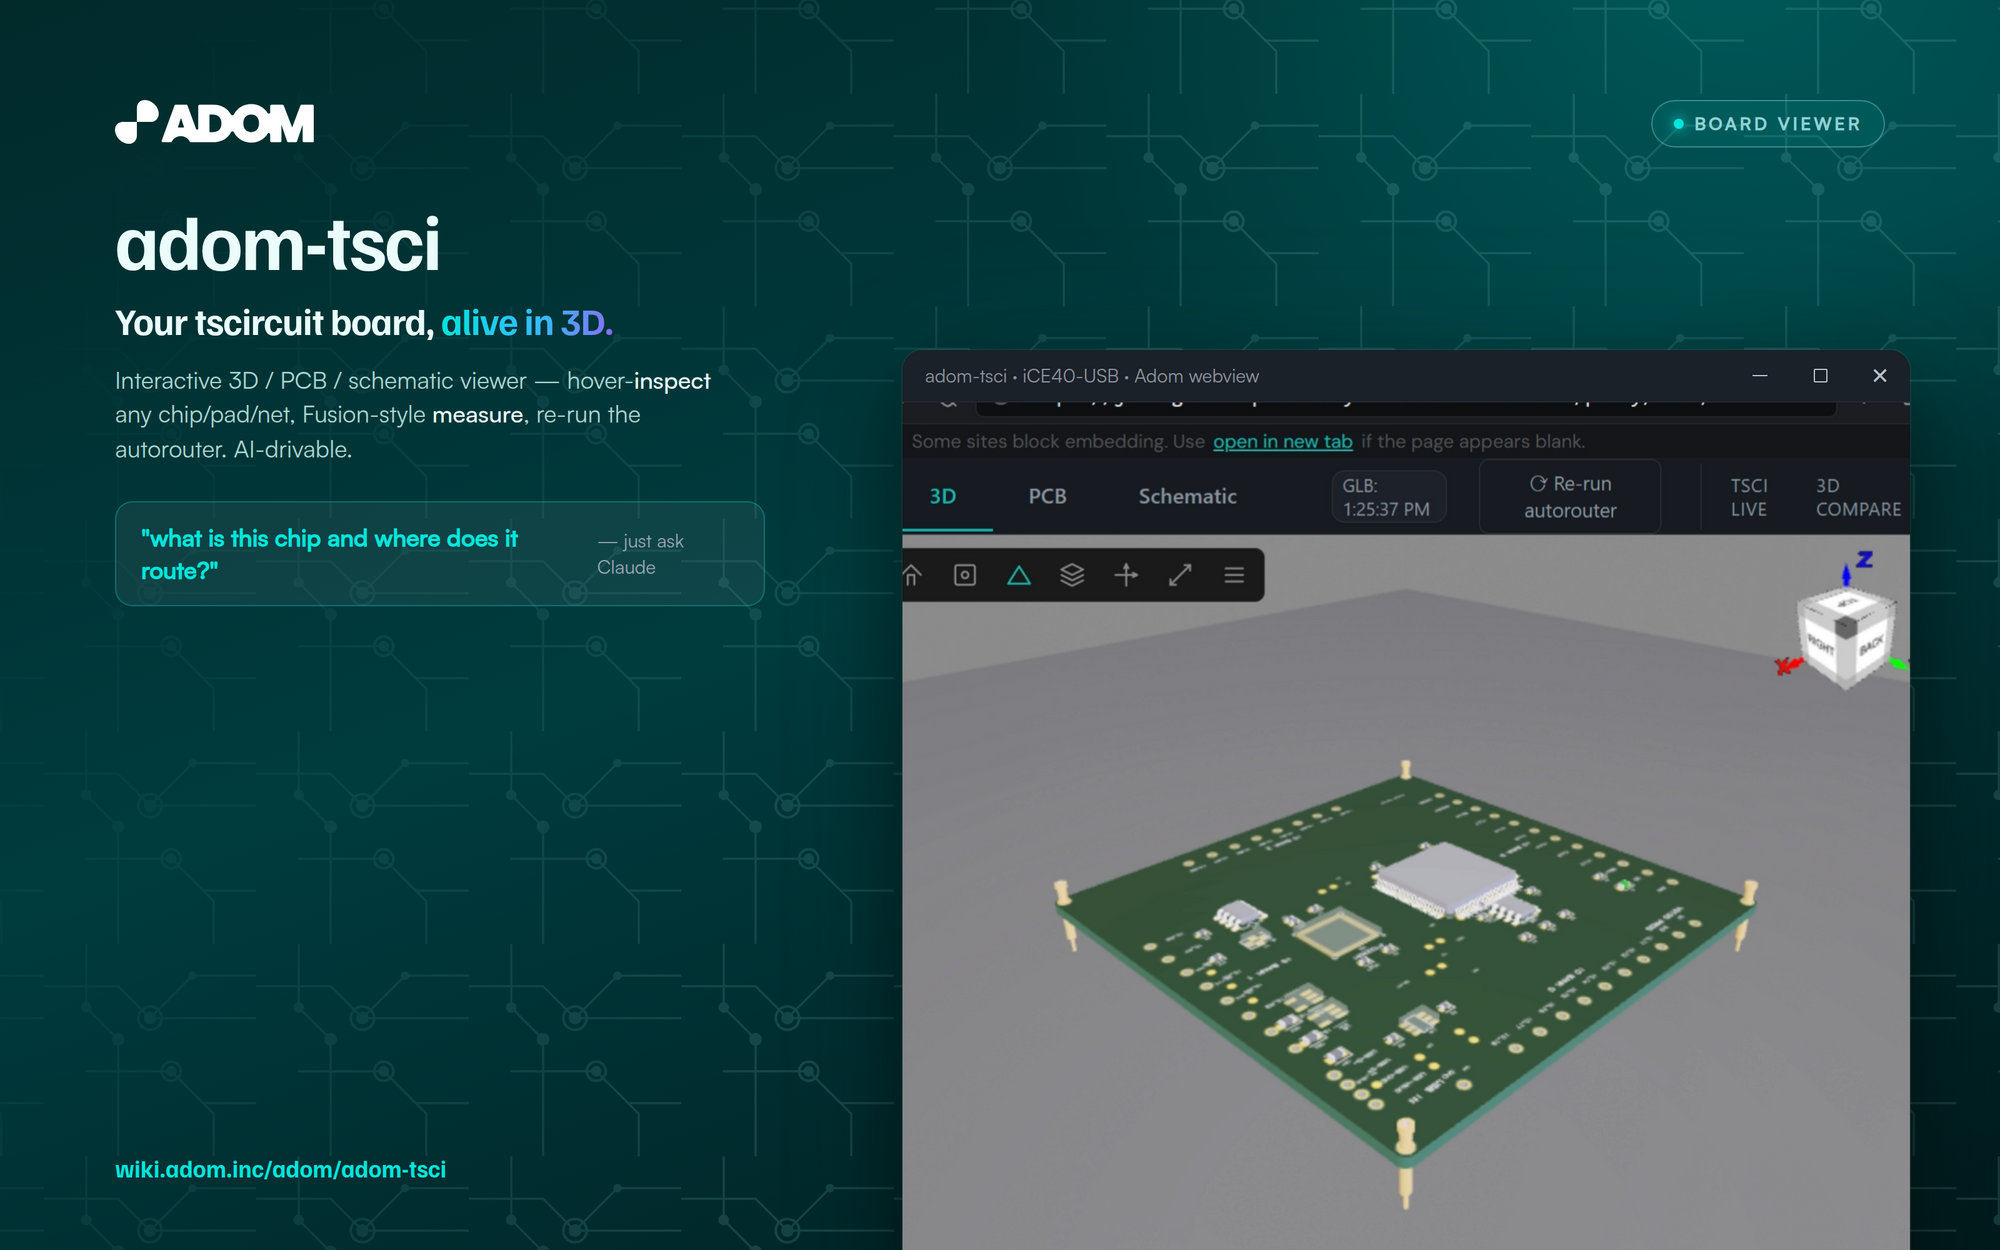The width and height of the screenshot is (2000, 1250).
Task: Click the orientation cube gizmo
Action: click(x=1846, y=637)
